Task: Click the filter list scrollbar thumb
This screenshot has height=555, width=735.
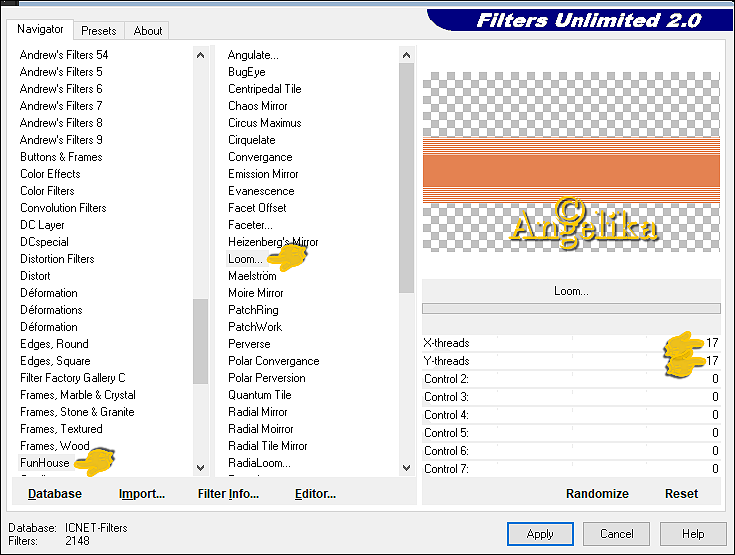Action: tap(406, 178)
